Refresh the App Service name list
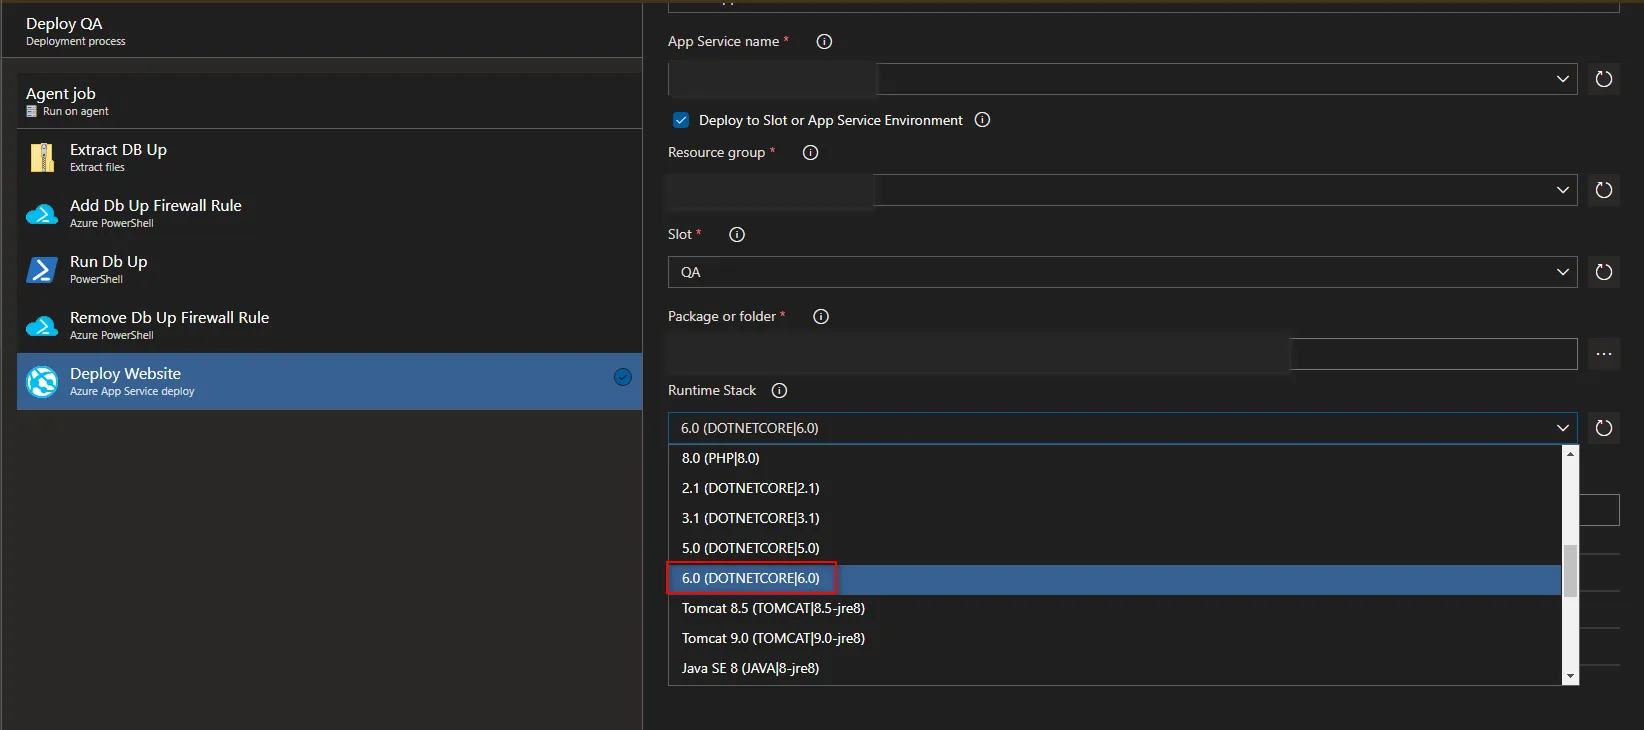1644x730 pixels. pos(1604,79)
